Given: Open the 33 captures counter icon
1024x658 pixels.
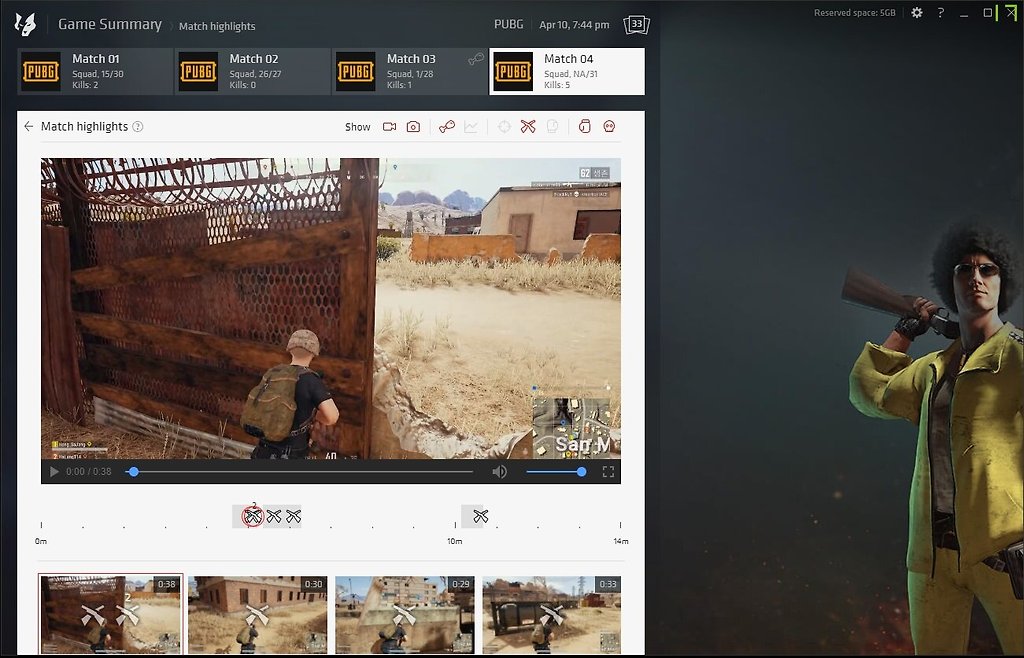Looking at the screenshot, I should pos(636,25).
